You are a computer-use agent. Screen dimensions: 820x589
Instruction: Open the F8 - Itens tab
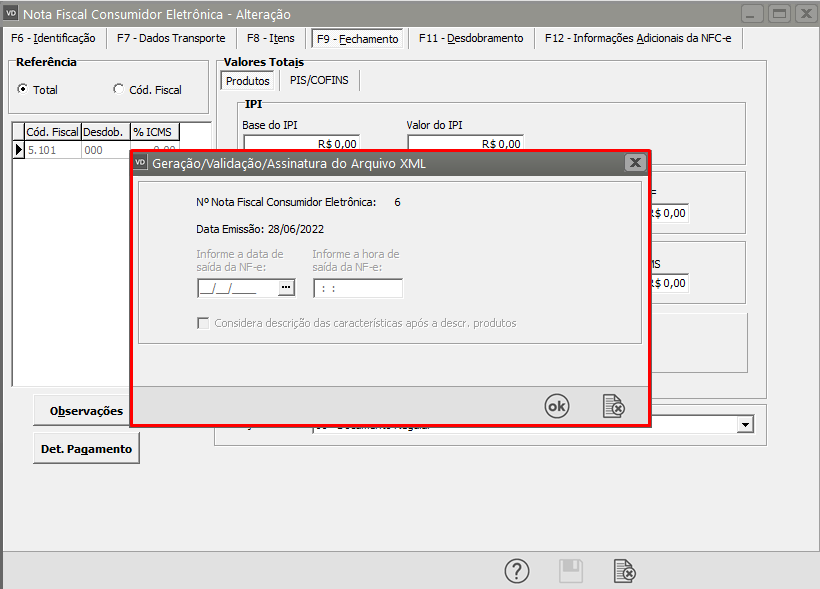coord(270,38)
